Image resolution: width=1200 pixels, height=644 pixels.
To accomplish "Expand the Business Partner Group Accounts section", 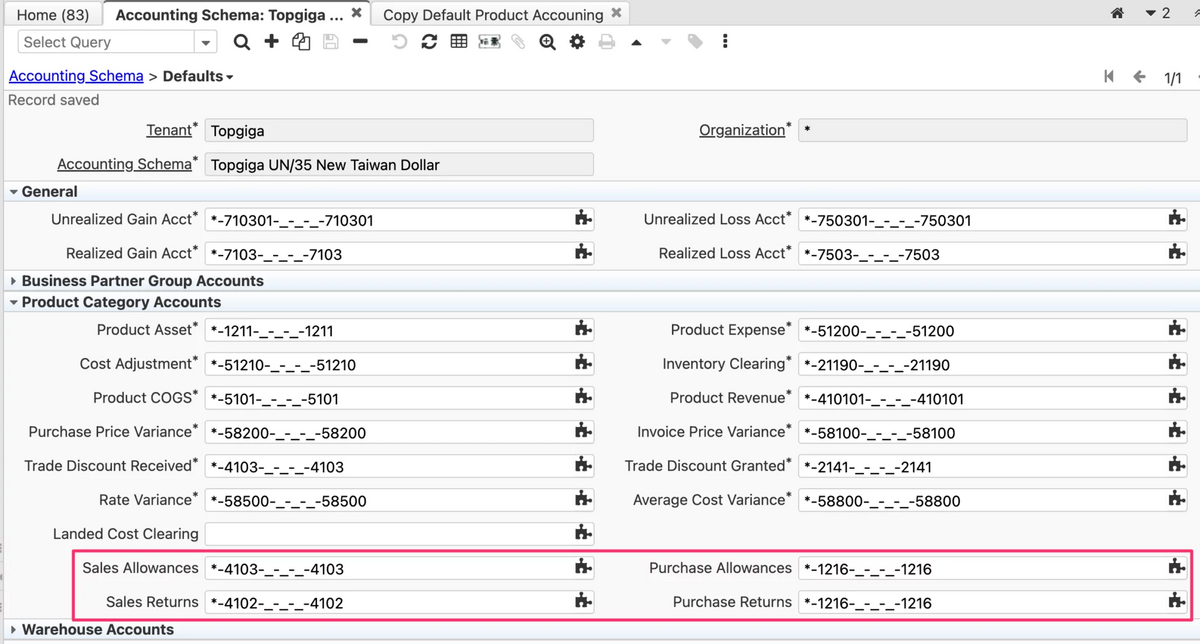I will coord(14,281).
